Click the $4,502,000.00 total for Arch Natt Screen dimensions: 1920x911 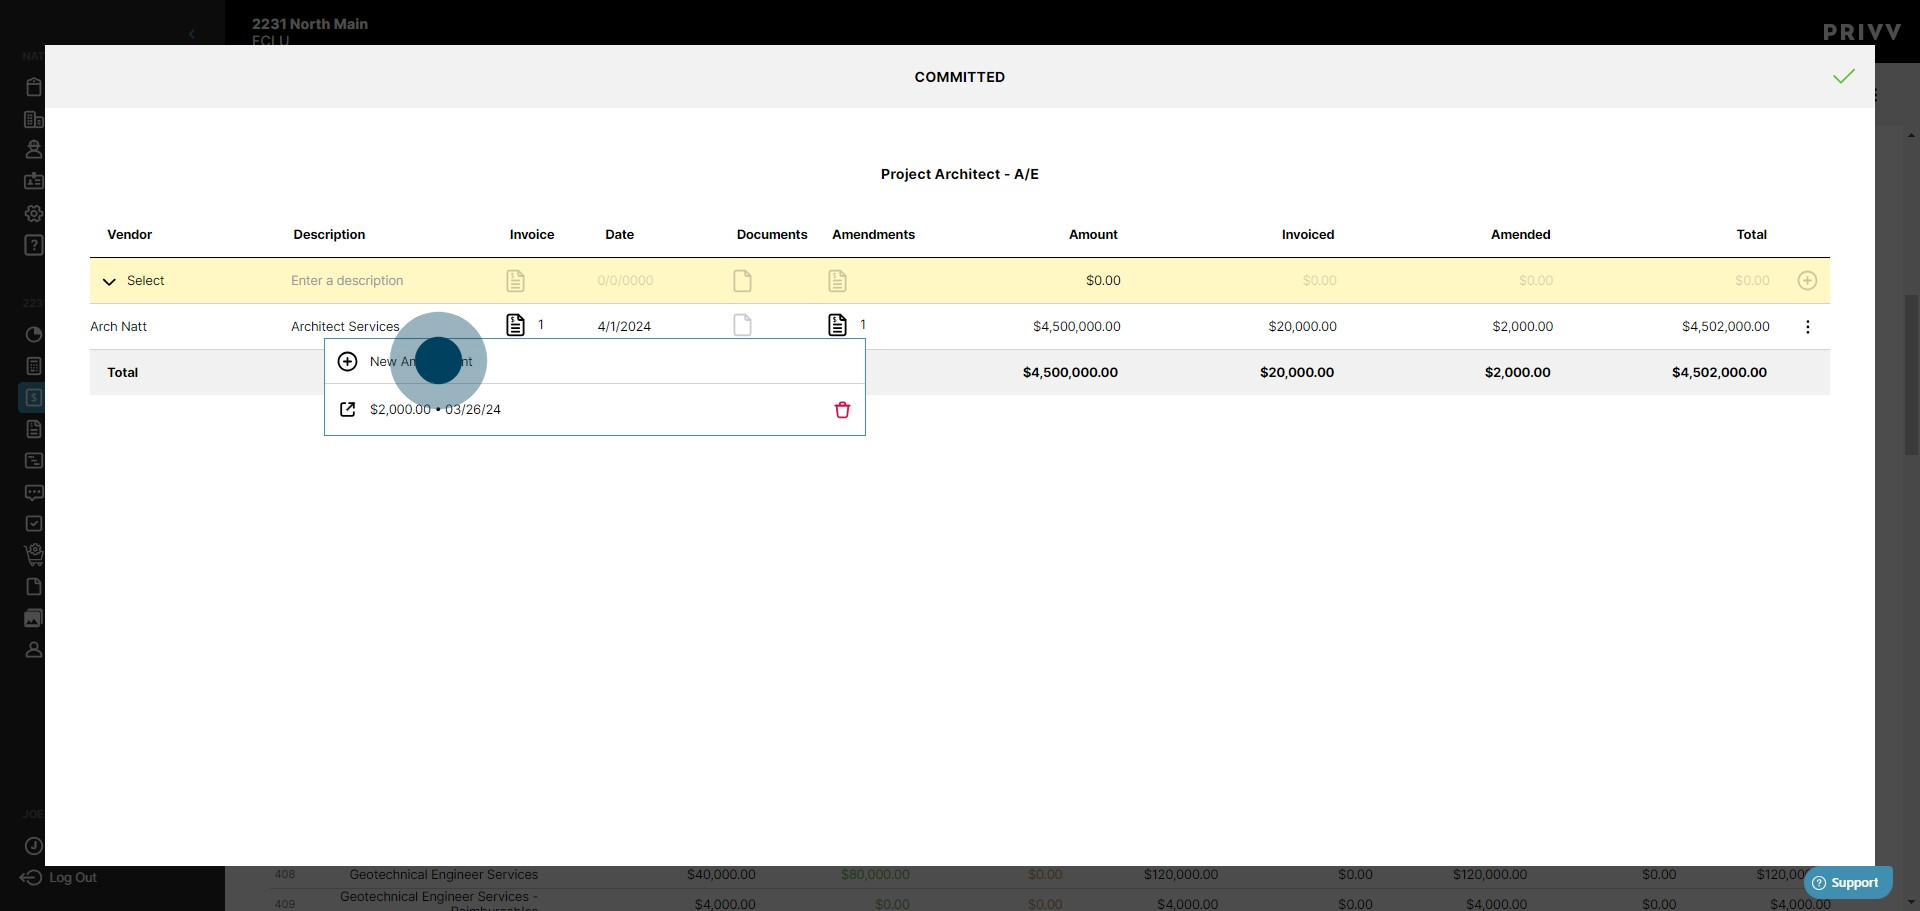(1726, 327)
